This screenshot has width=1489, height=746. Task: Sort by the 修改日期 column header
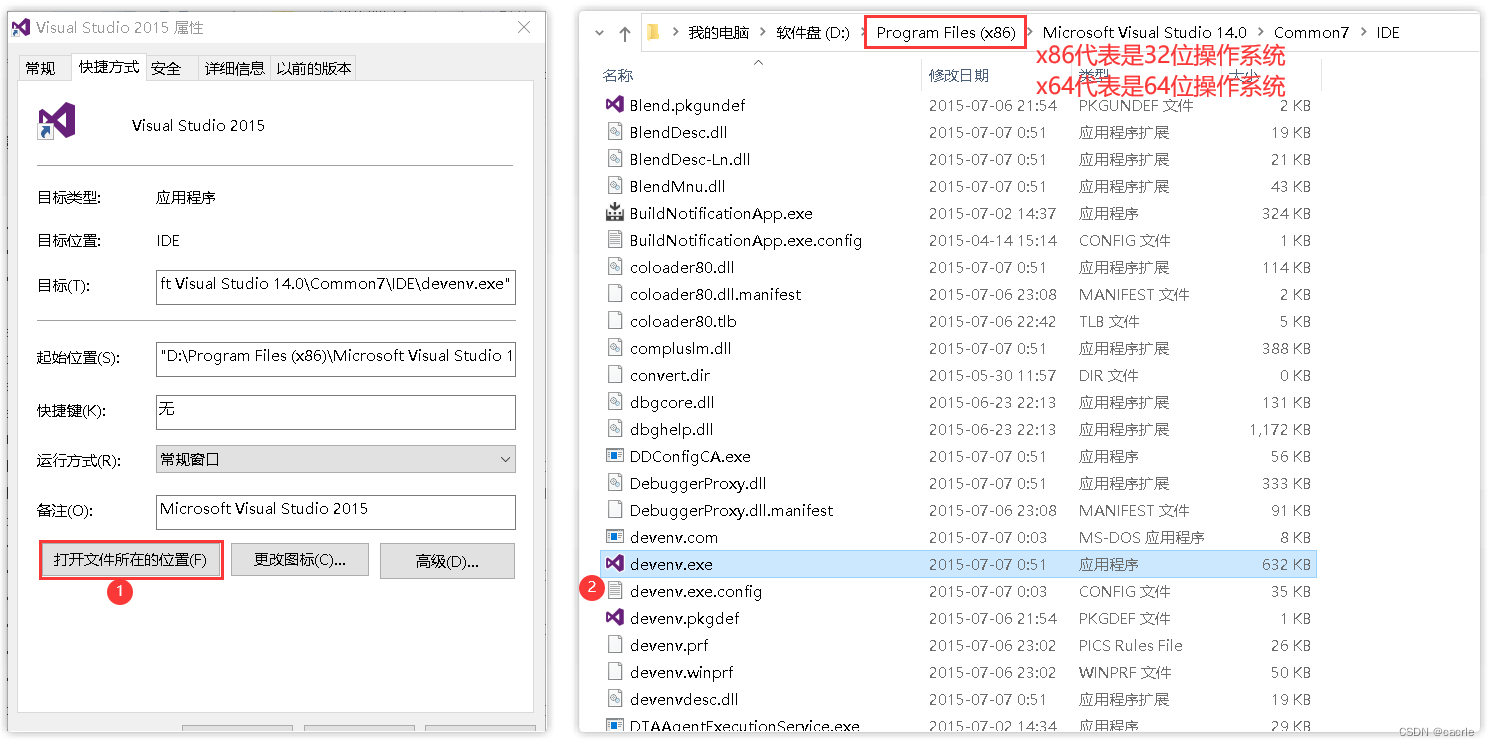[x=958, y=76]
